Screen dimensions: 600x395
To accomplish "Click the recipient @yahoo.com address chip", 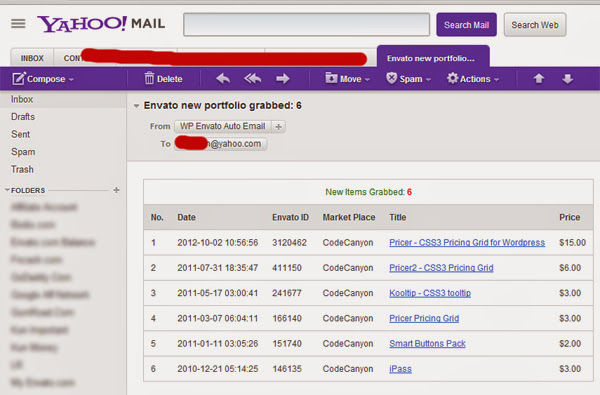I will pos(221,144).
